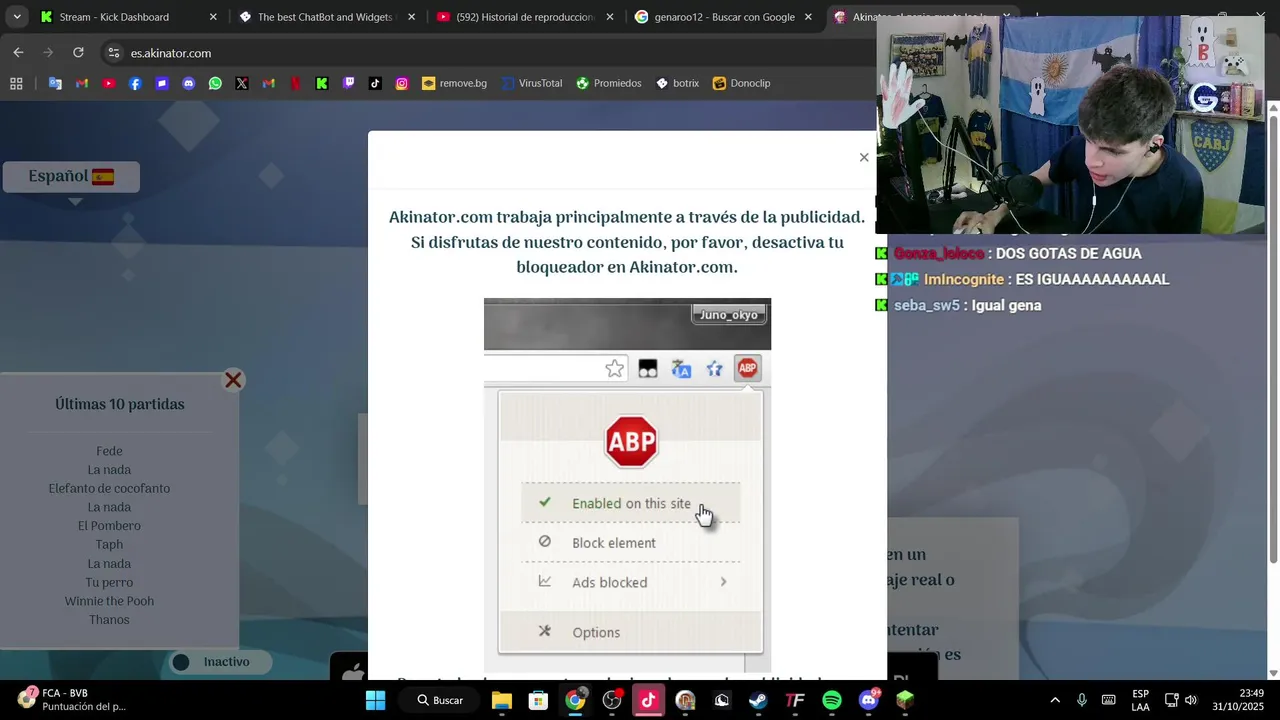Screen dimensions: 1280x720
Task: Open the Donoclip bookmark
Action: pos(742,83)
